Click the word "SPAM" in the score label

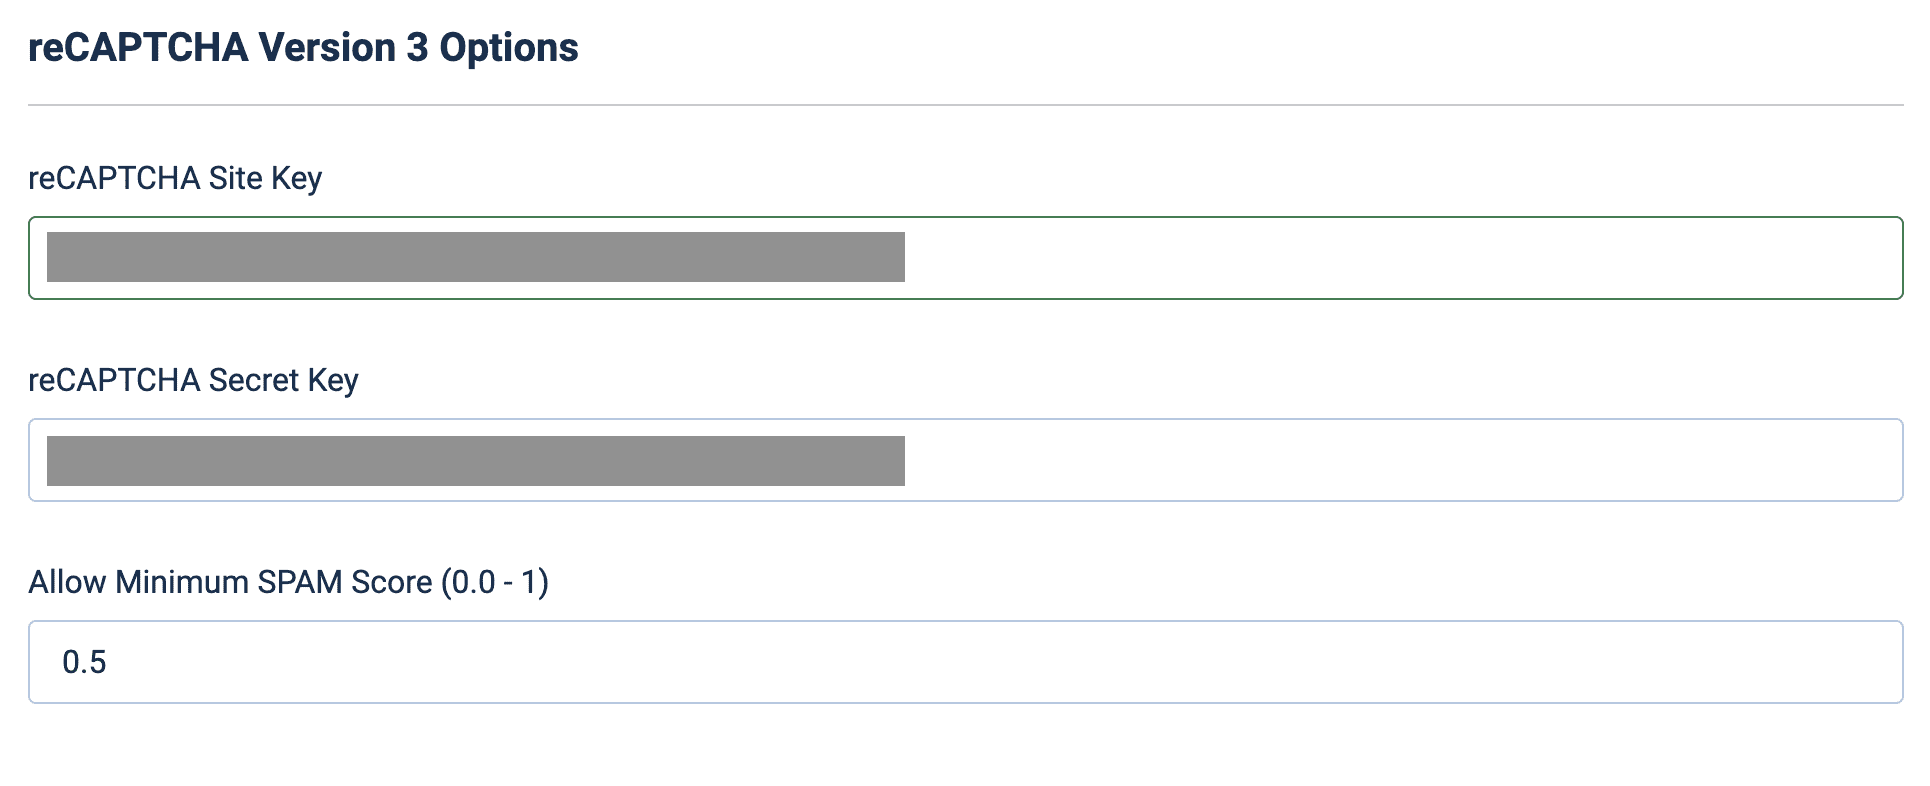pos(300,582)
